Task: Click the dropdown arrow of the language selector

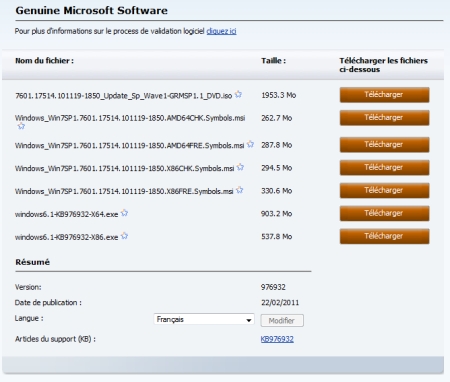Action: tap(249, 320)
